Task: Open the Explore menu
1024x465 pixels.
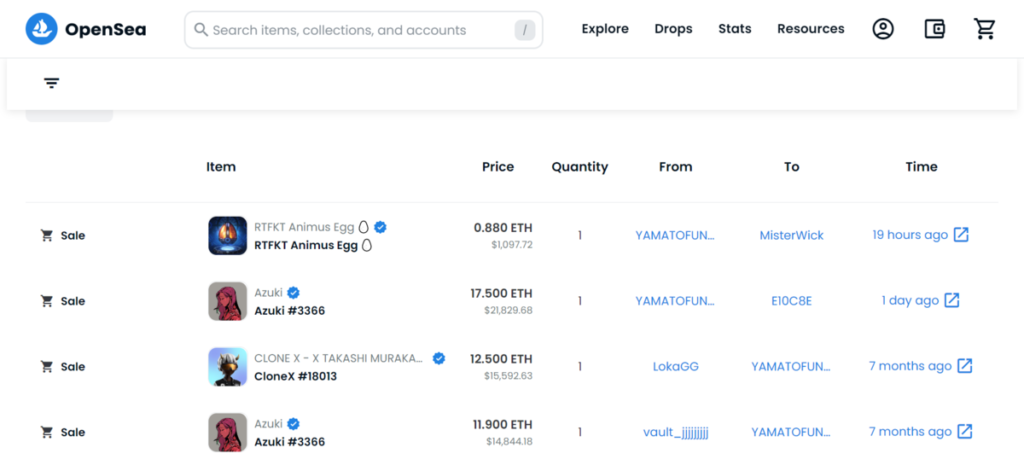Action: [x=605, y=29]
